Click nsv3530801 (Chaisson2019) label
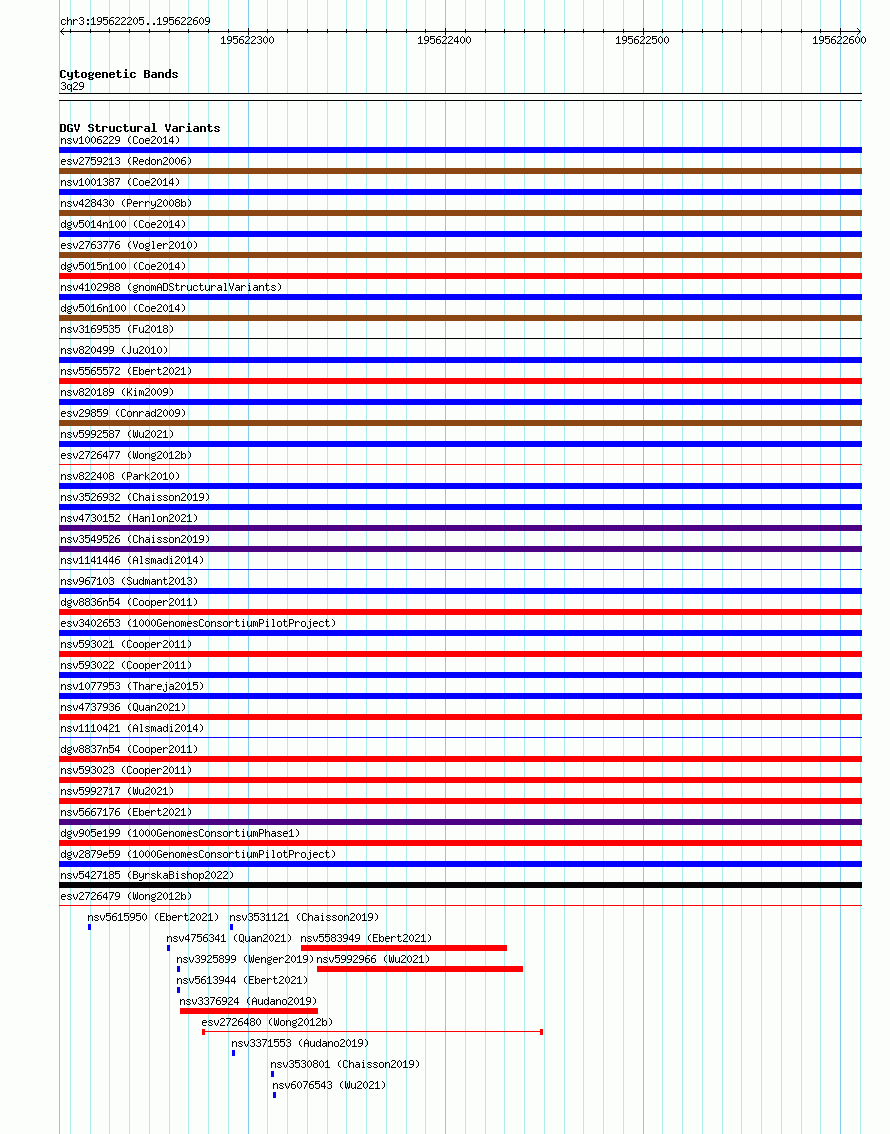Screen dimensions: 890x1134 point(346,1063)
